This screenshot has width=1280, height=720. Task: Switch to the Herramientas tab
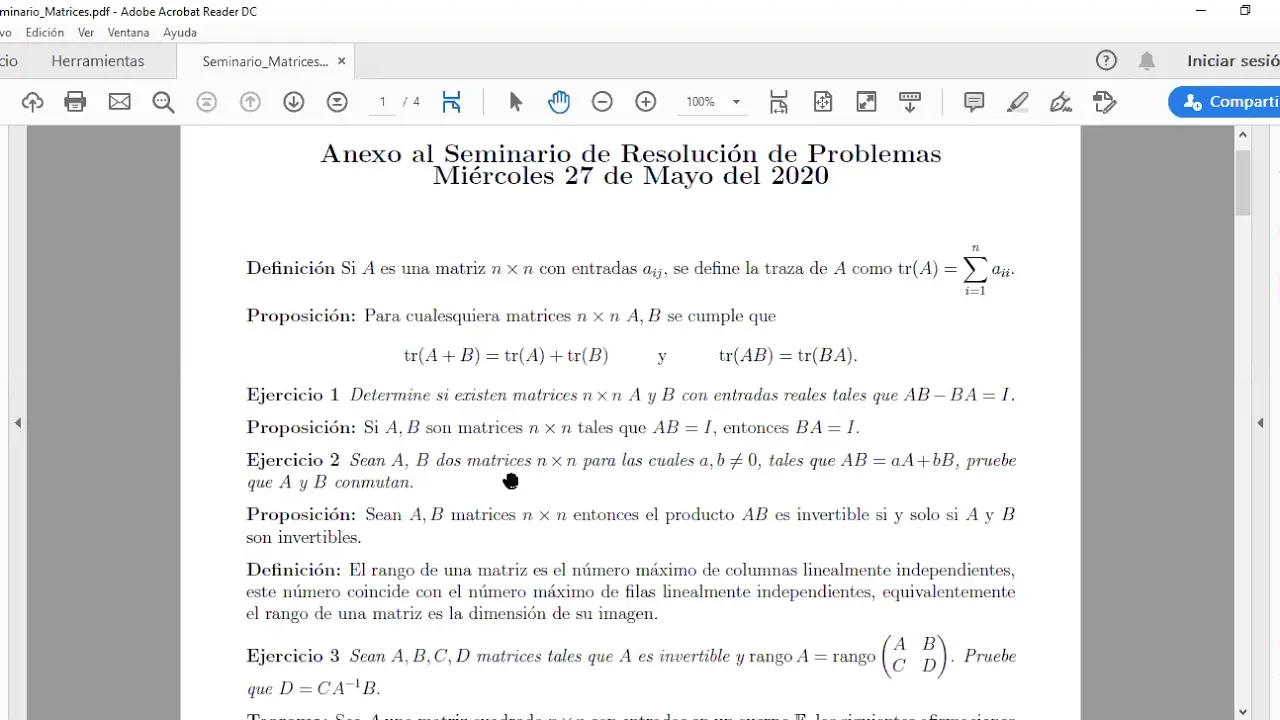click(x=98, y=61)
